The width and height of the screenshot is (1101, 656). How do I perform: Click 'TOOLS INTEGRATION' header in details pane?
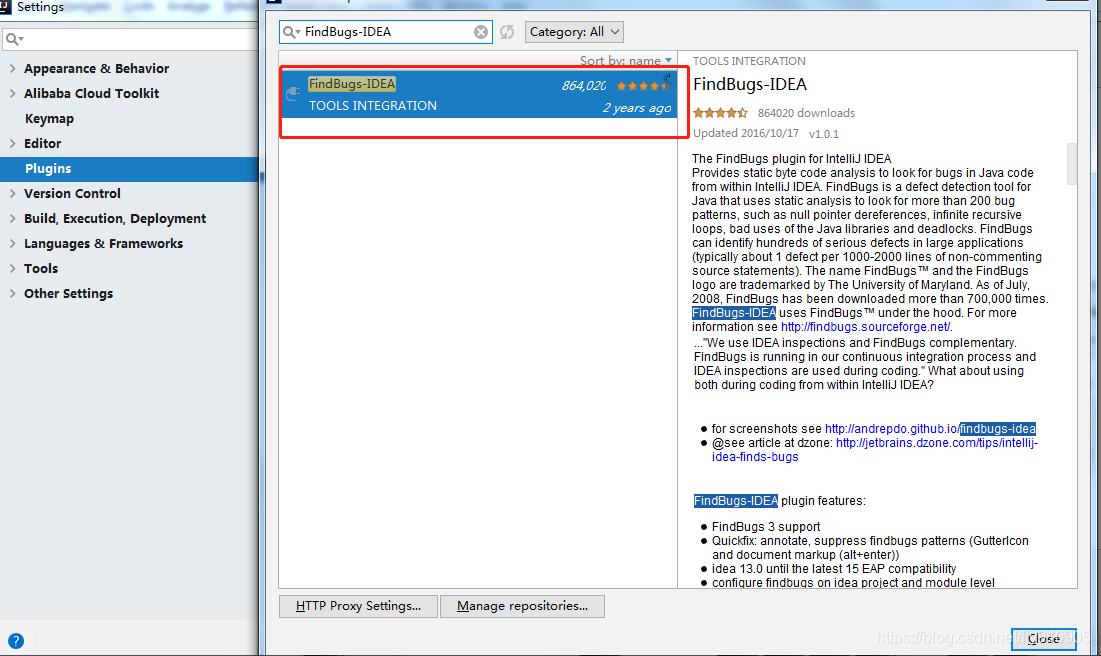click(x=749, y=61)
